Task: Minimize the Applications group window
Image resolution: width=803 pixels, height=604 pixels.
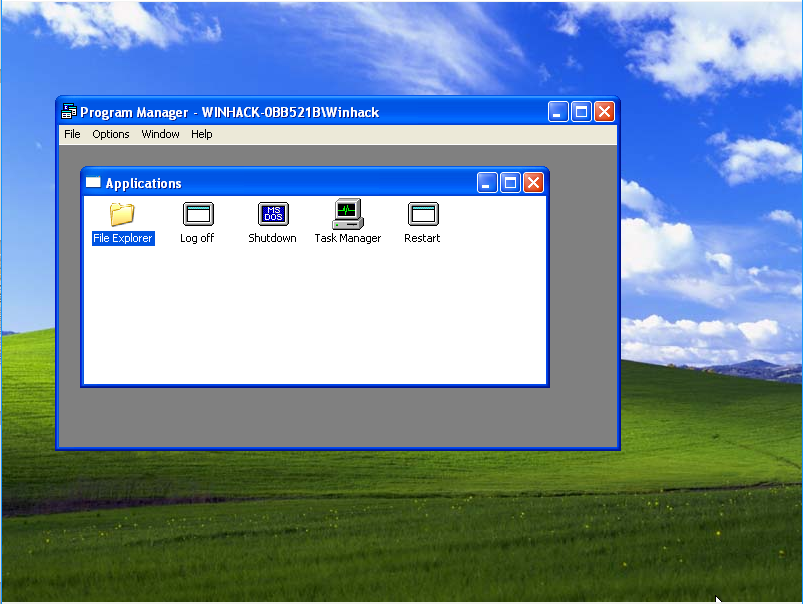Action: pos(487,183)
